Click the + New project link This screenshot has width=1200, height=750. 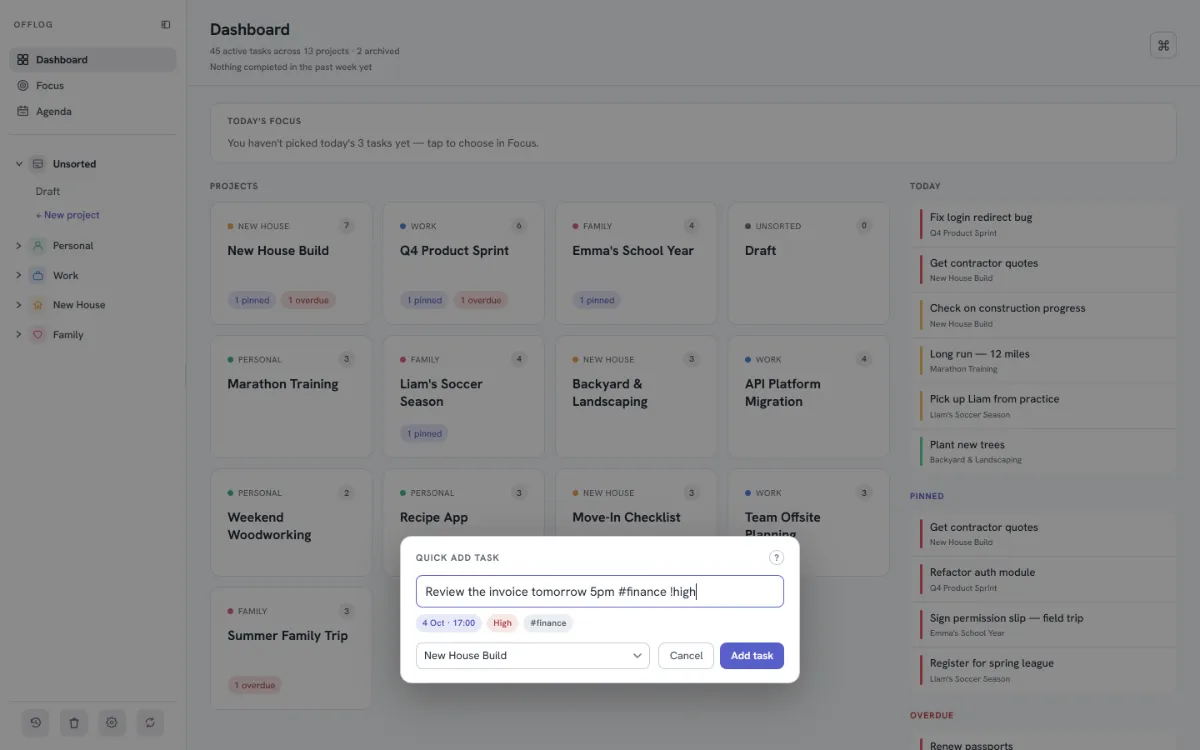68,215
